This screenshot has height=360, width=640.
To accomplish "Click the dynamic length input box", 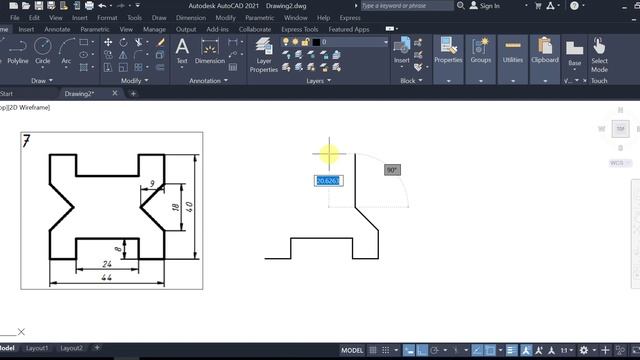I will tap(329, 181).
